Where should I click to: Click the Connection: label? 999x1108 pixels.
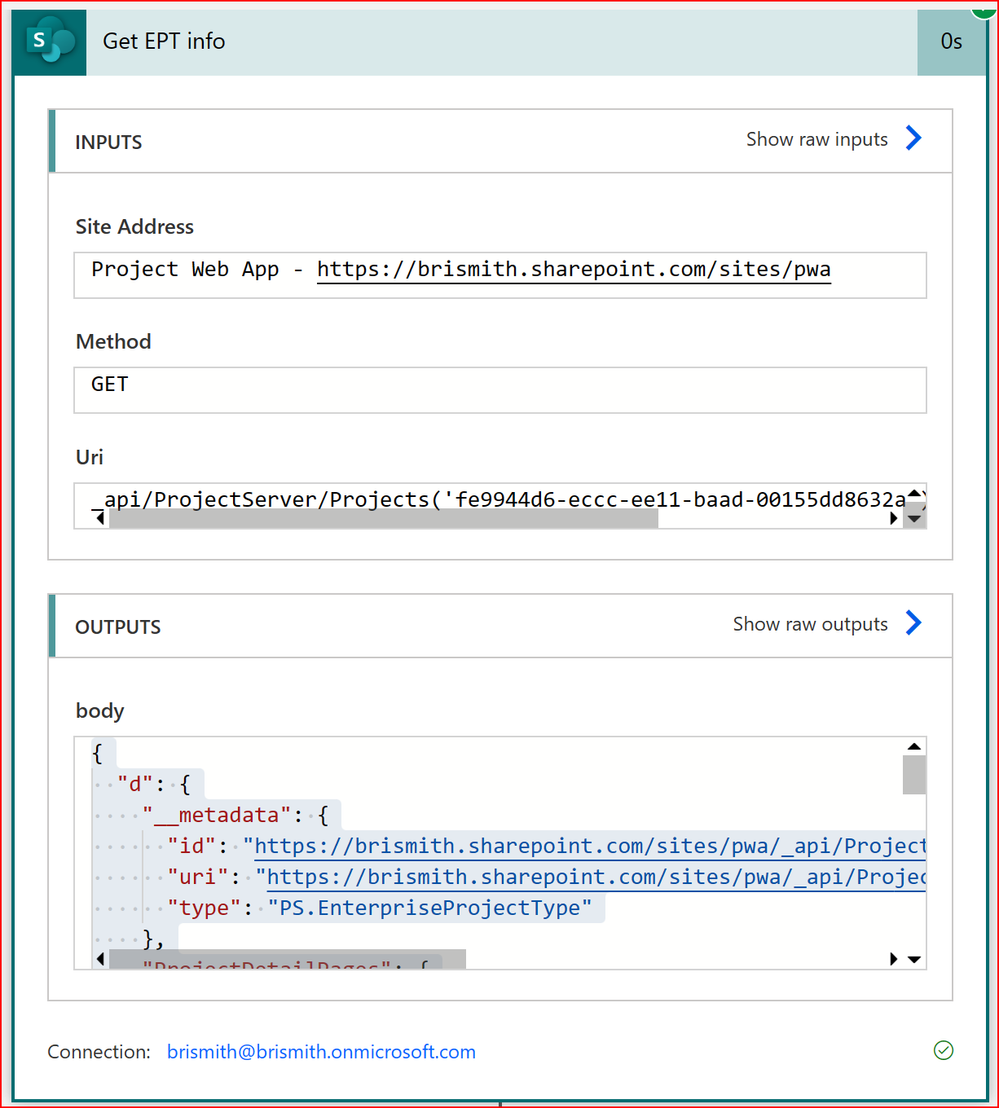[x=99, y=1051]
